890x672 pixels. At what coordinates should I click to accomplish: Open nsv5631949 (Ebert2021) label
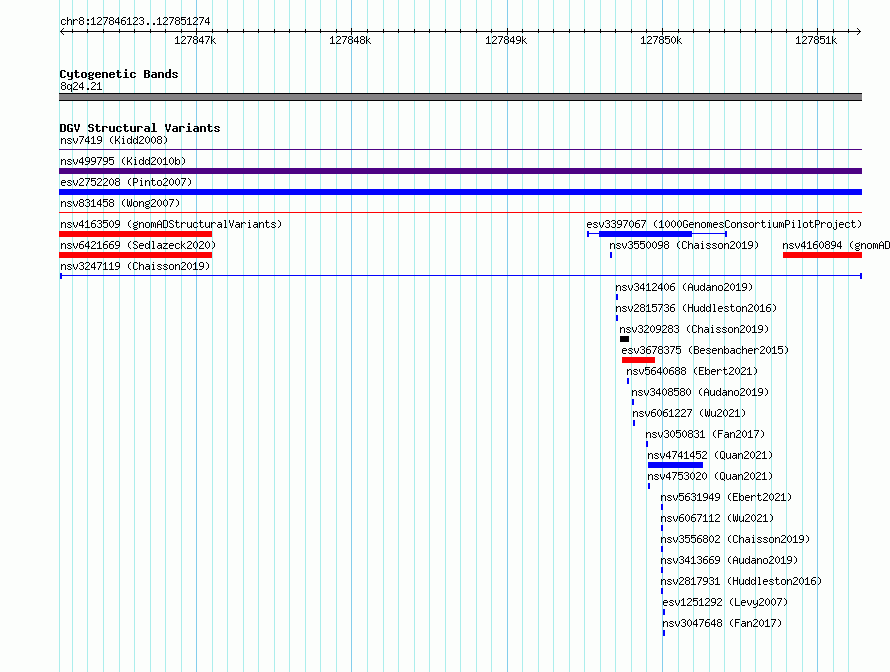[x=726, y=497]
